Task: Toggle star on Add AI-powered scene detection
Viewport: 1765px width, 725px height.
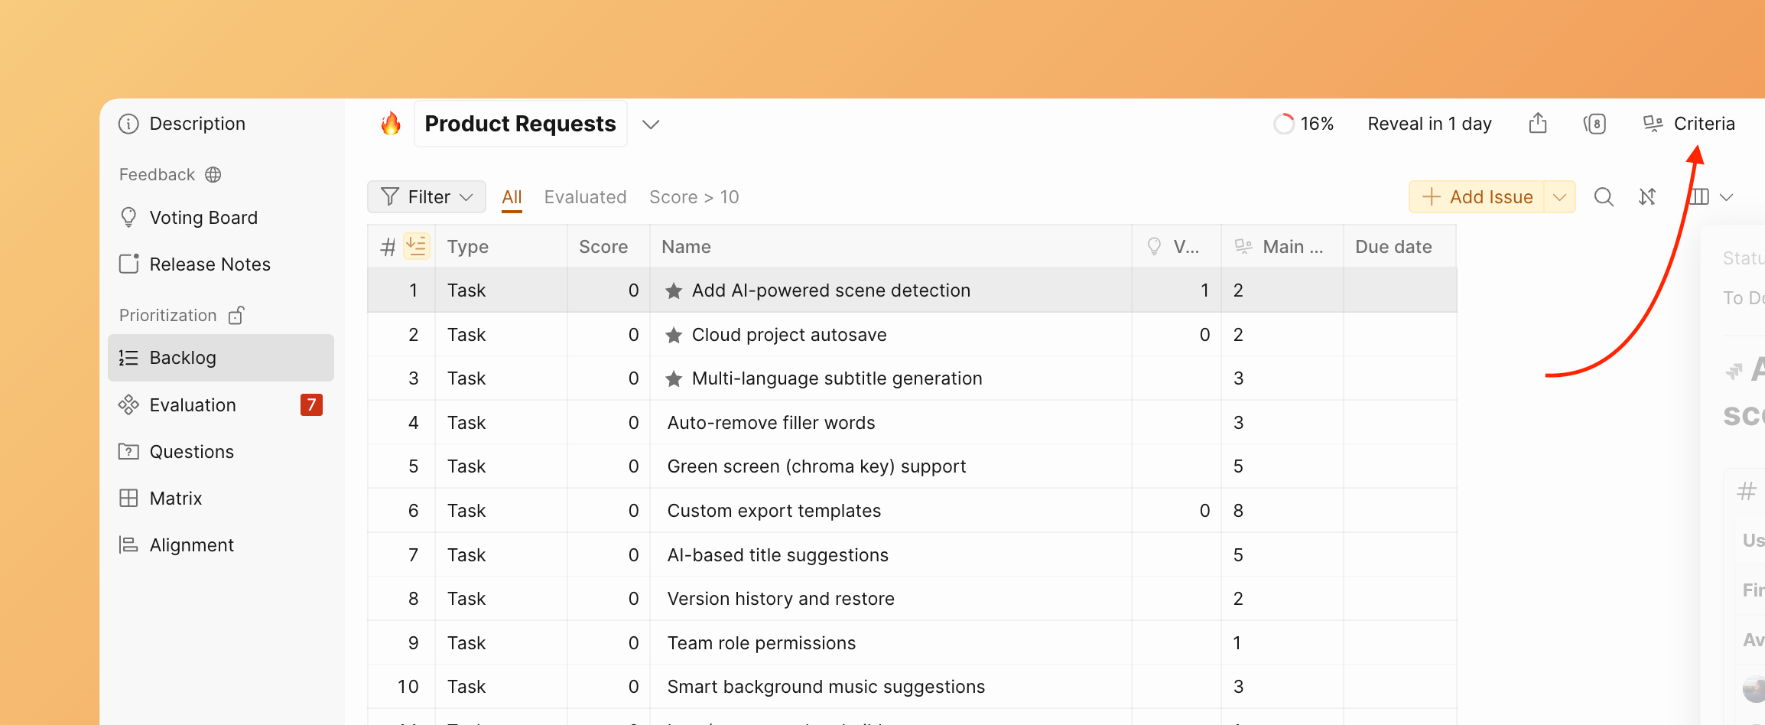Action: click(674, 291)
